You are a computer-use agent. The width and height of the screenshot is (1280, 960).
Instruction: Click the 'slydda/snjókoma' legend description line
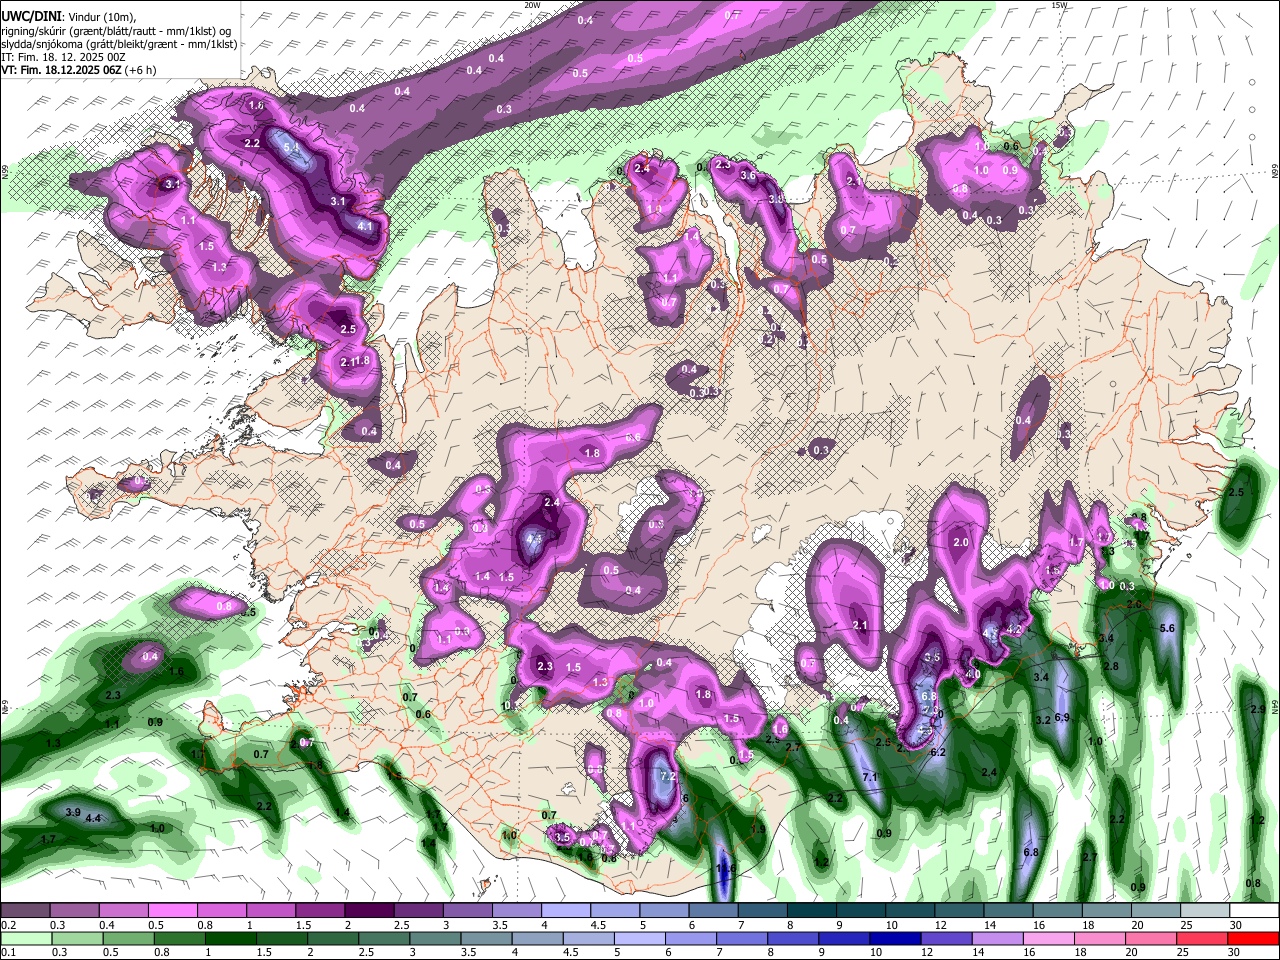click(x=119, y=45)
